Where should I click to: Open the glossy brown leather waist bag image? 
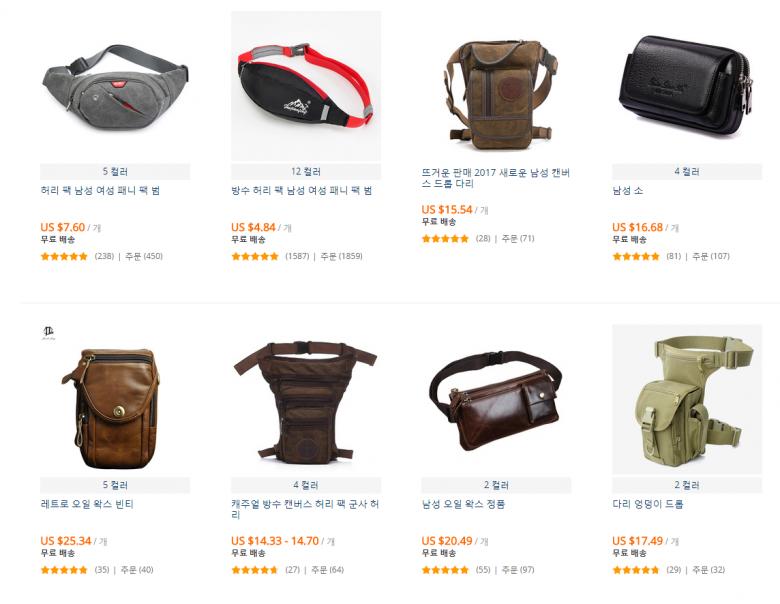tap(496, 400)
